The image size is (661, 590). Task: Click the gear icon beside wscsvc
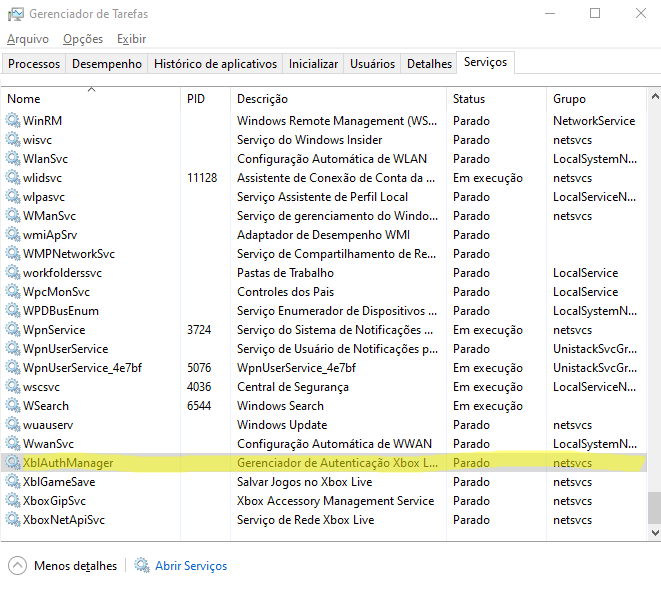13,386
